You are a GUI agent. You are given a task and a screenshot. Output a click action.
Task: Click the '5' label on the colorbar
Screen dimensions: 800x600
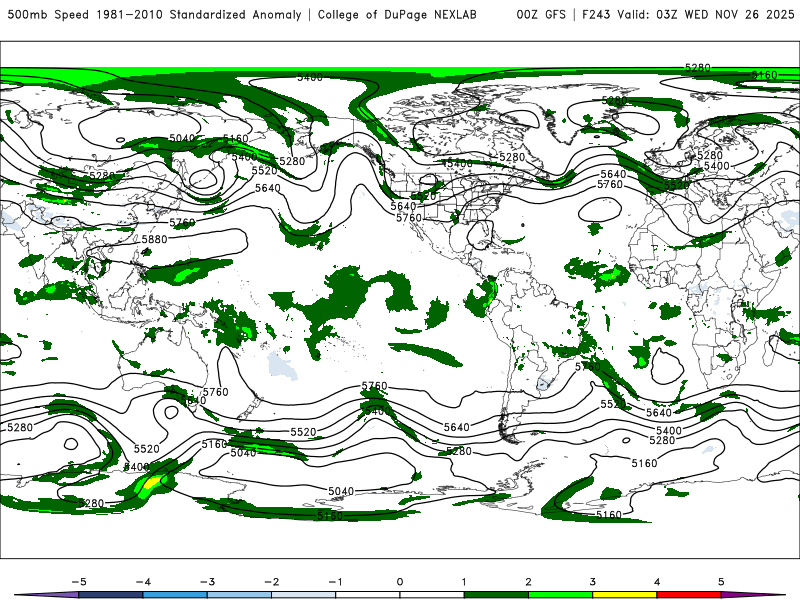(721, 582)
